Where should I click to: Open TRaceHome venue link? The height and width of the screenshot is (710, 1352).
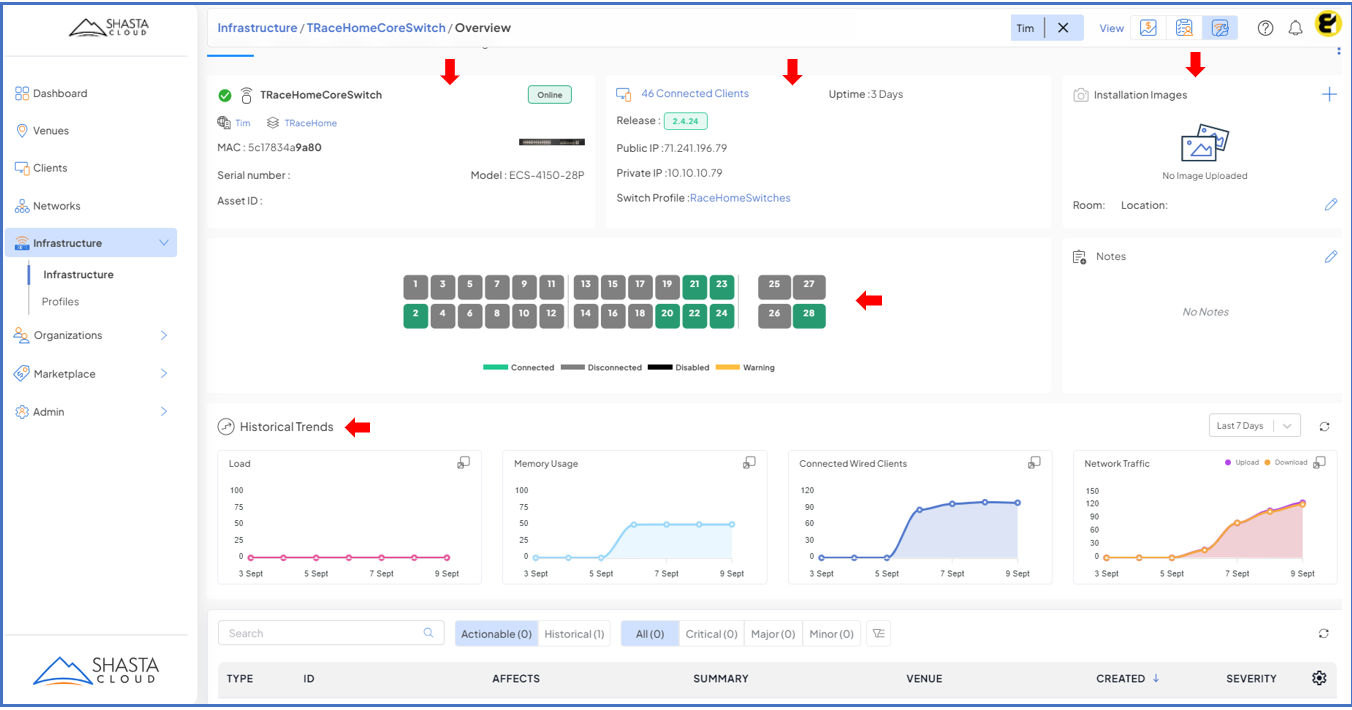(x=311, y=123)
